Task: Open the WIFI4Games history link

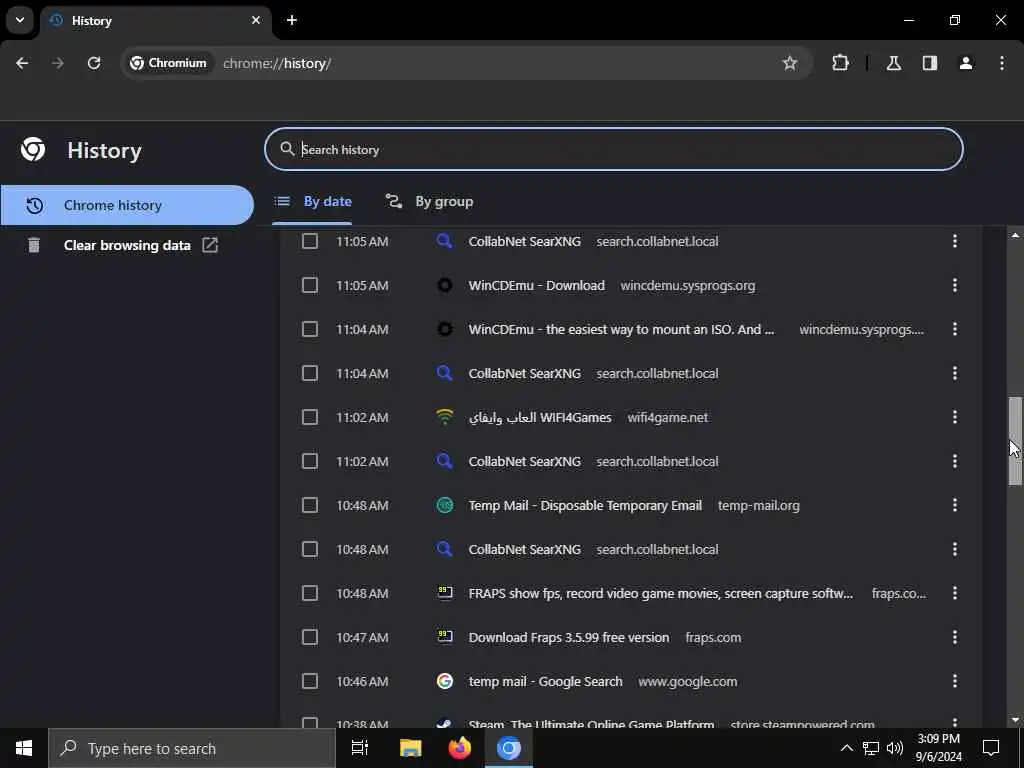Action: pyautogui.click(x=539, y=417)
